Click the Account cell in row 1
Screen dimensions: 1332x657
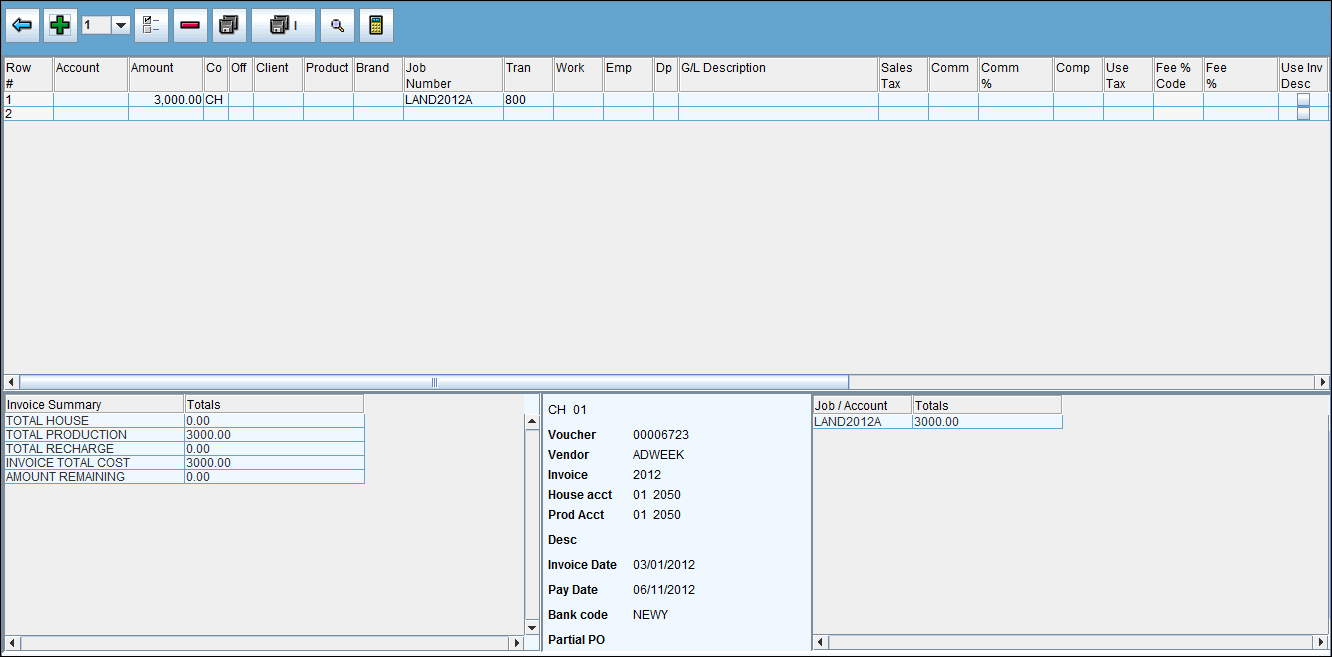[91, 100]
